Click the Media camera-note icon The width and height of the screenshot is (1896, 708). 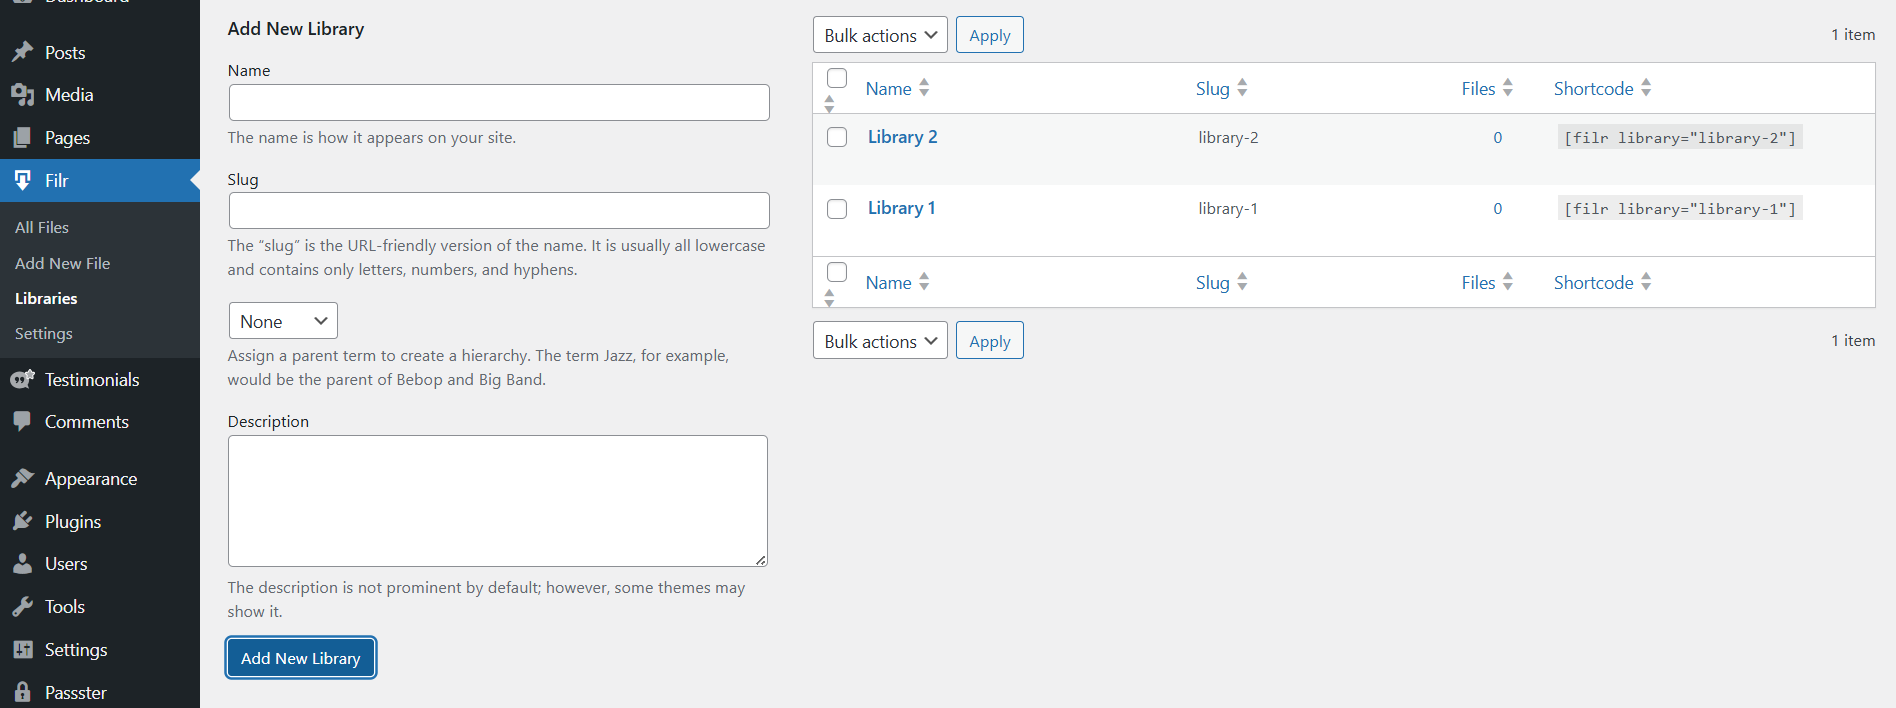point(22,95)
